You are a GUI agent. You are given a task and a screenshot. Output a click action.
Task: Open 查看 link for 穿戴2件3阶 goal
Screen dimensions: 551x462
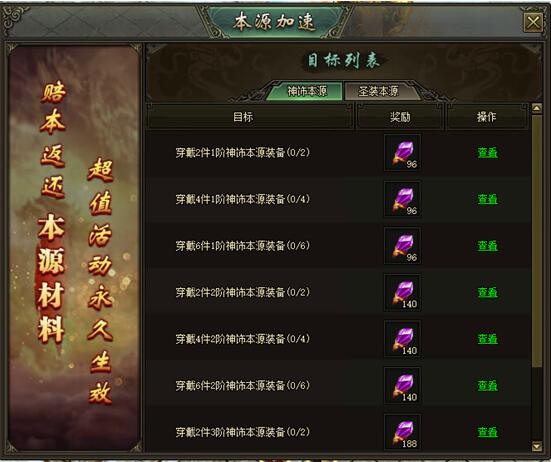click(x=487, y=432)
